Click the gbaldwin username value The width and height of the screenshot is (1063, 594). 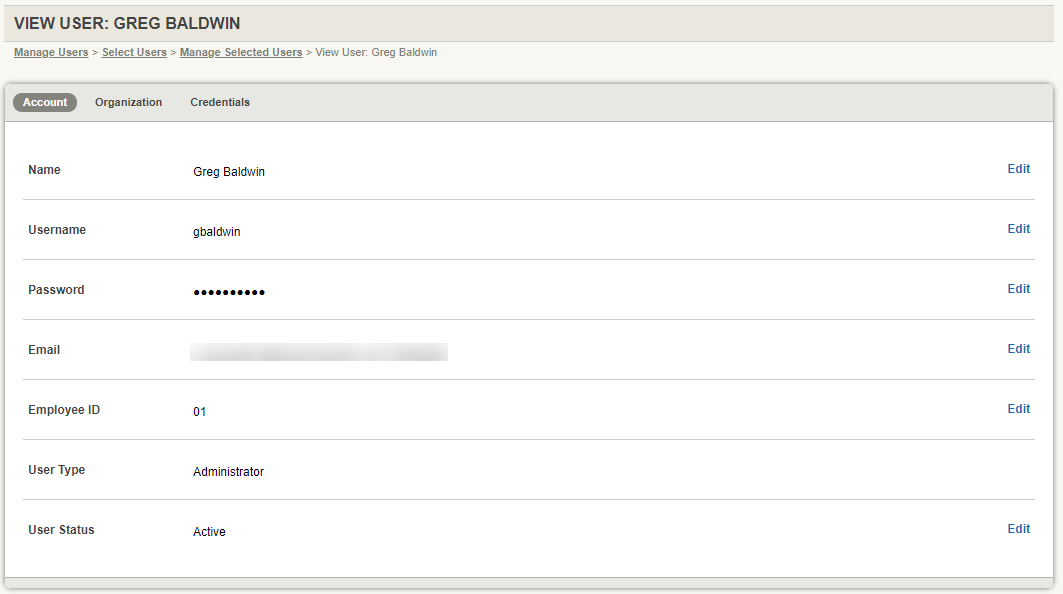(215, 232)
